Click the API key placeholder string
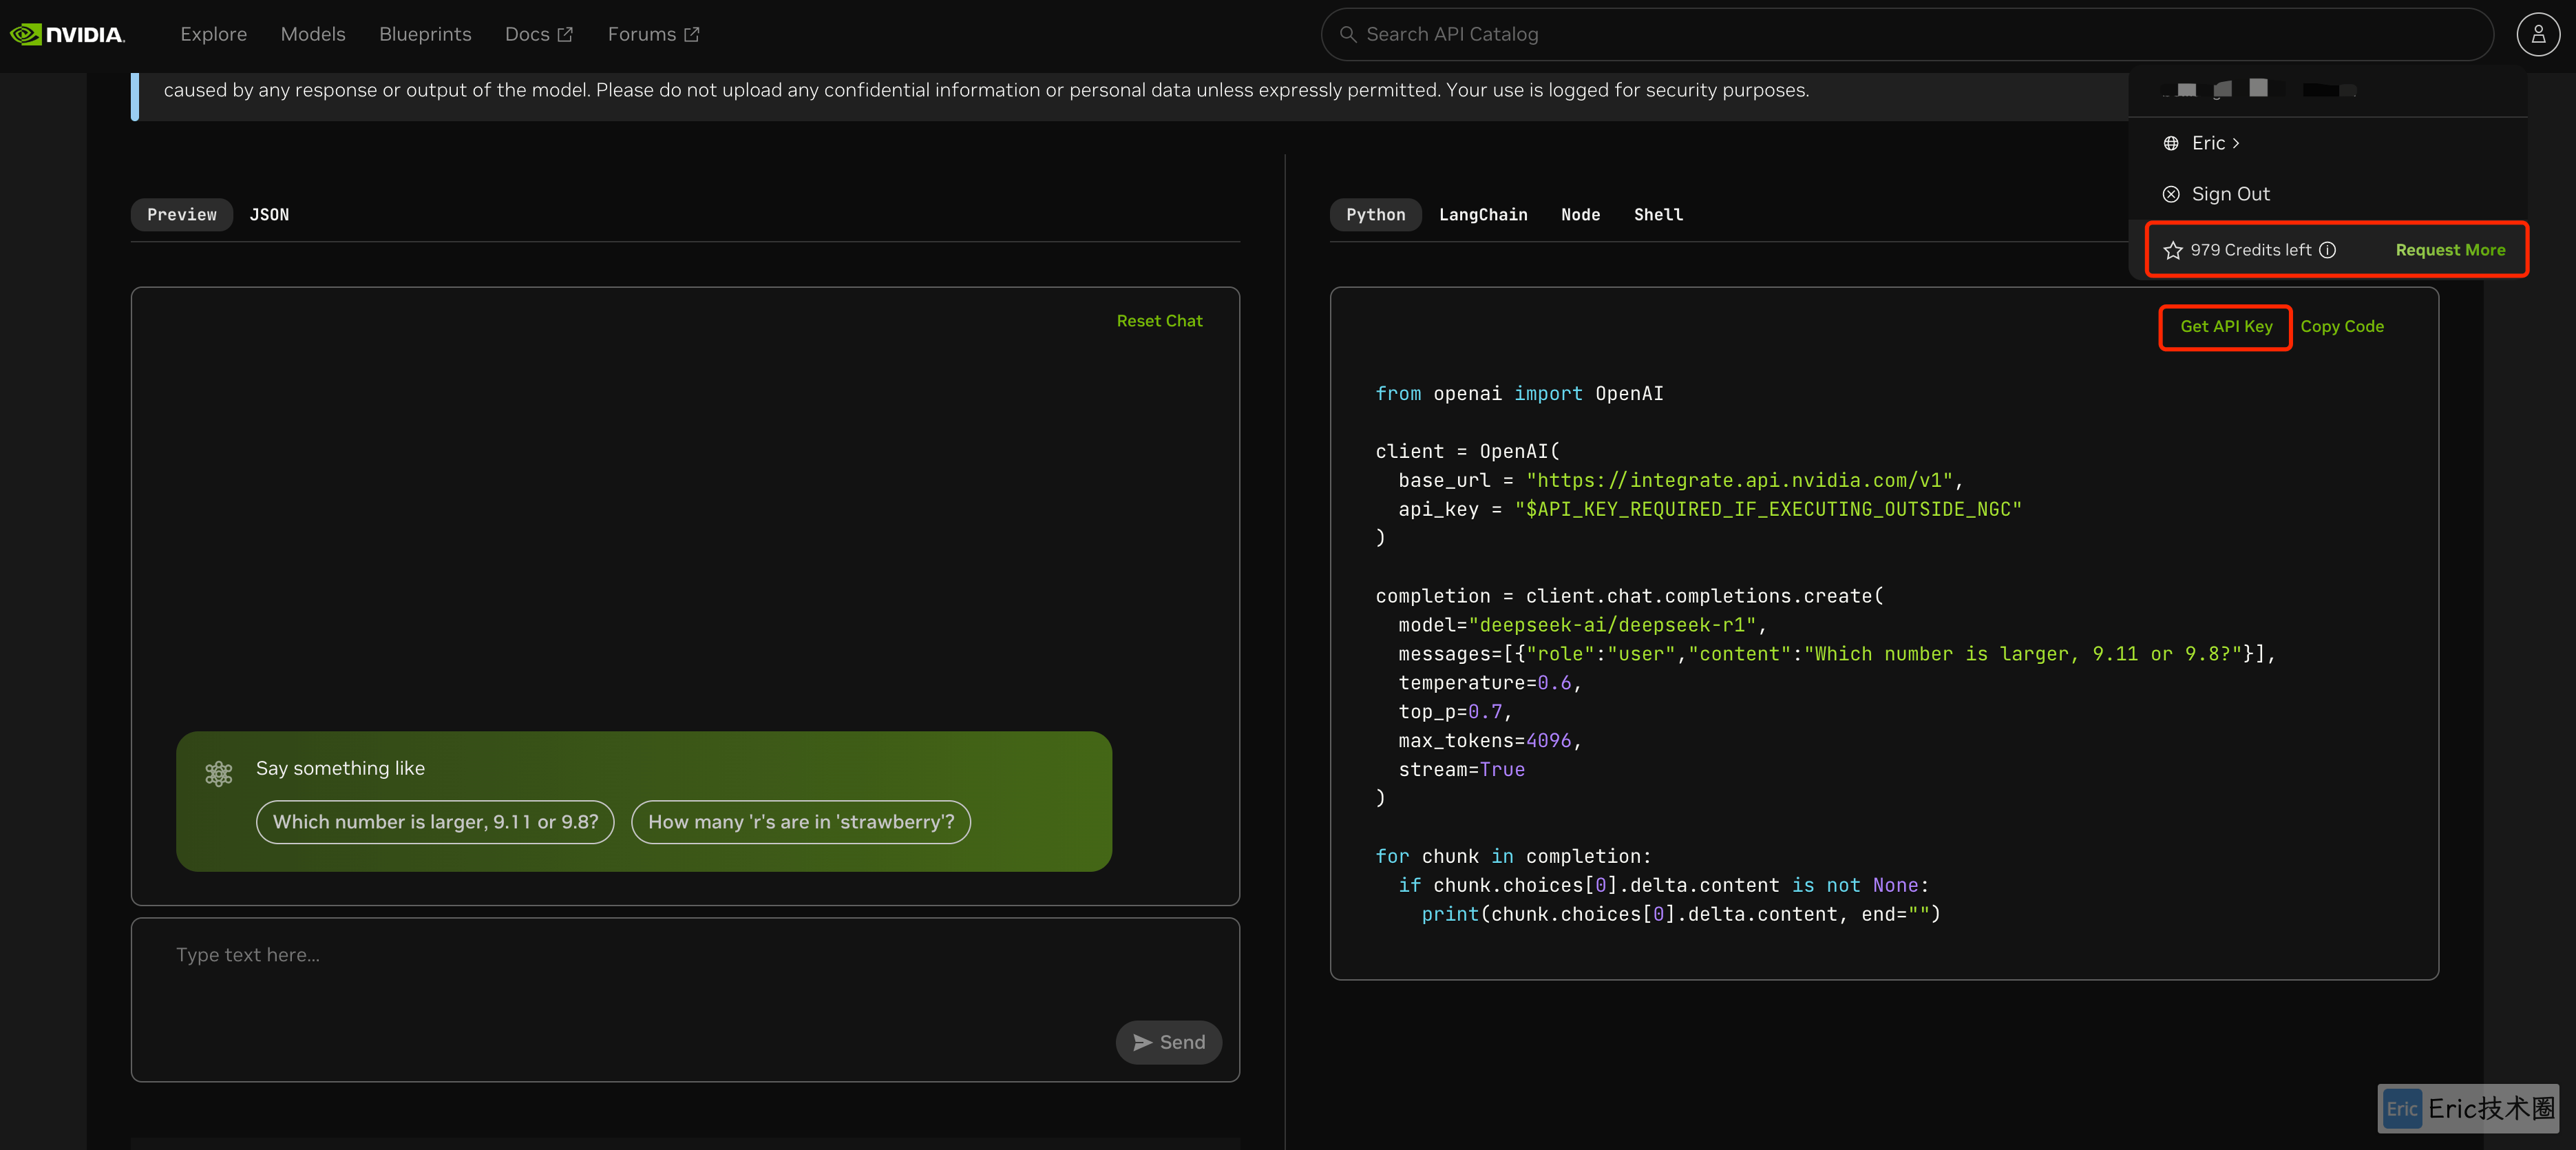Screen dimensions: 2576x1150 (1768, 509)
